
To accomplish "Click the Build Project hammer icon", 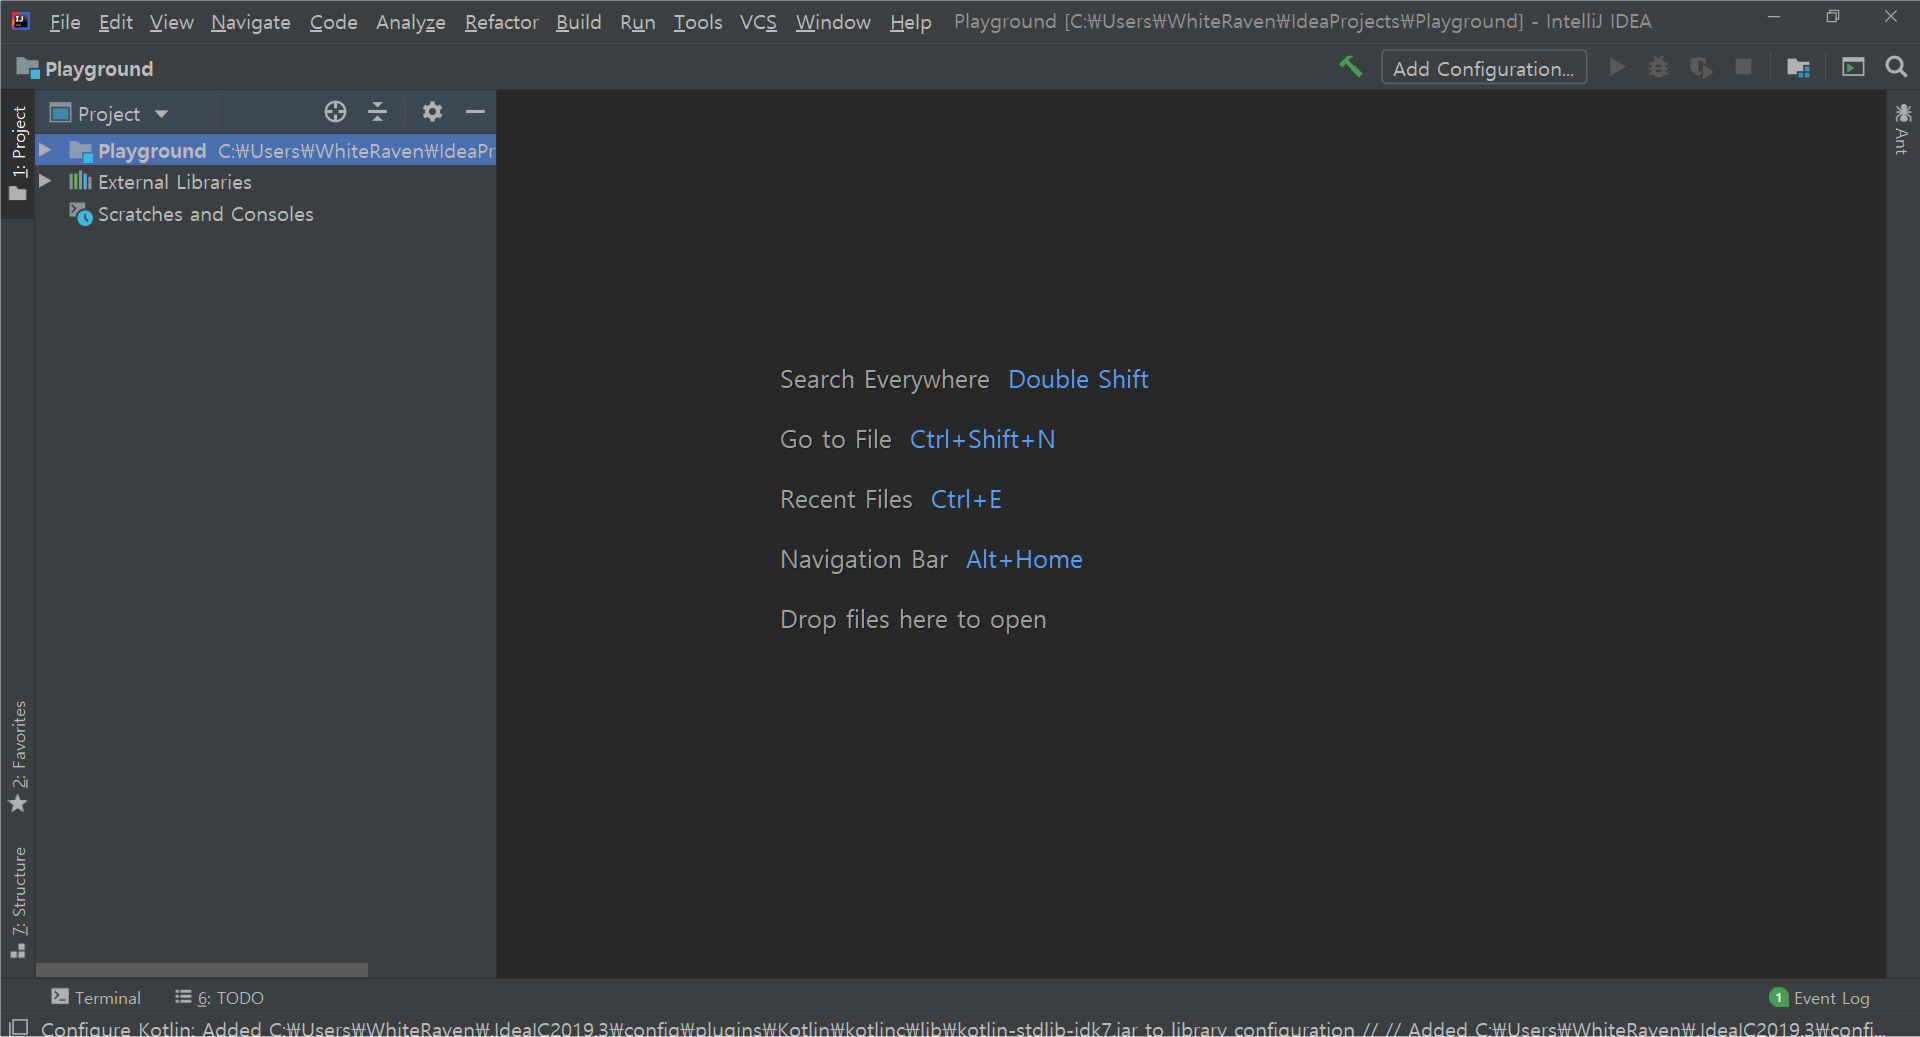I will [1350, 67].
